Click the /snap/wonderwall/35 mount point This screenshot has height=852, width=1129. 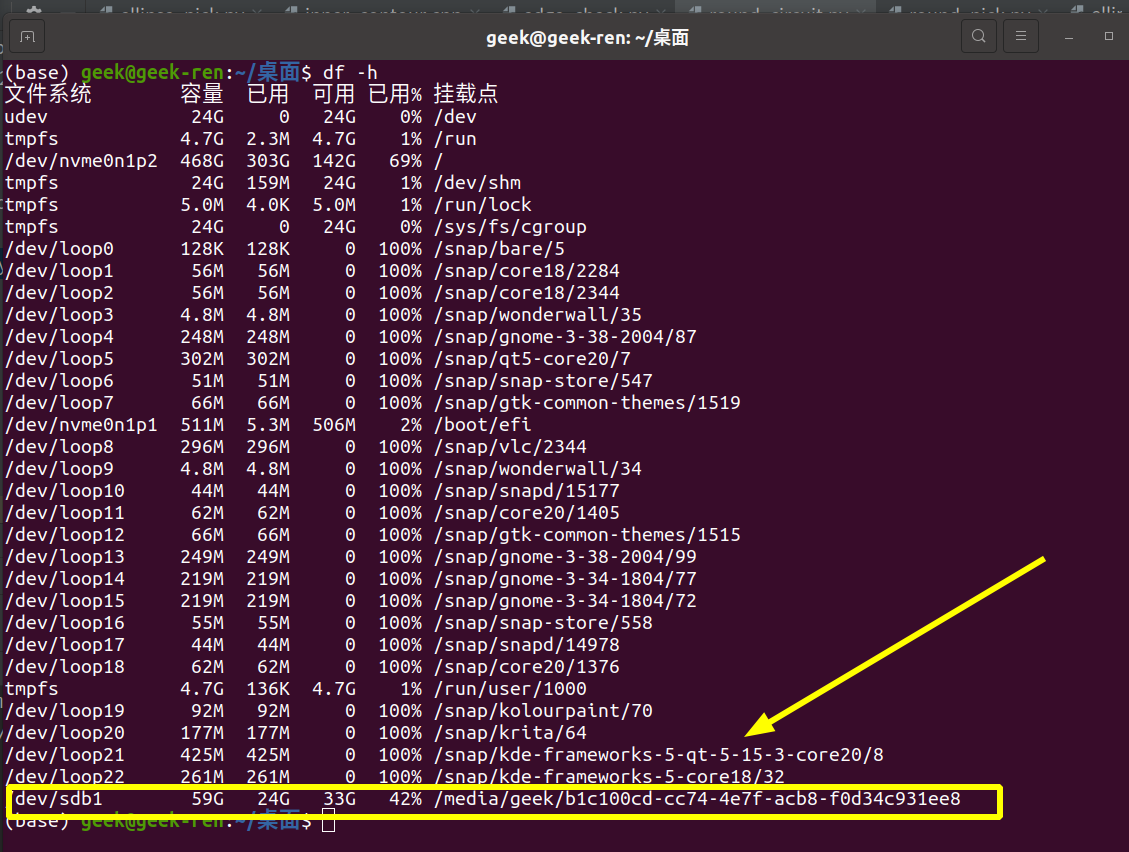coord(538,315)
